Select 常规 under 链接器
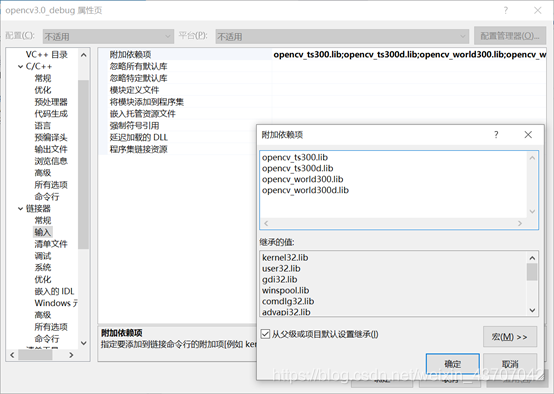The width and height of the screenshot is (554, 394). coord(43,220)
